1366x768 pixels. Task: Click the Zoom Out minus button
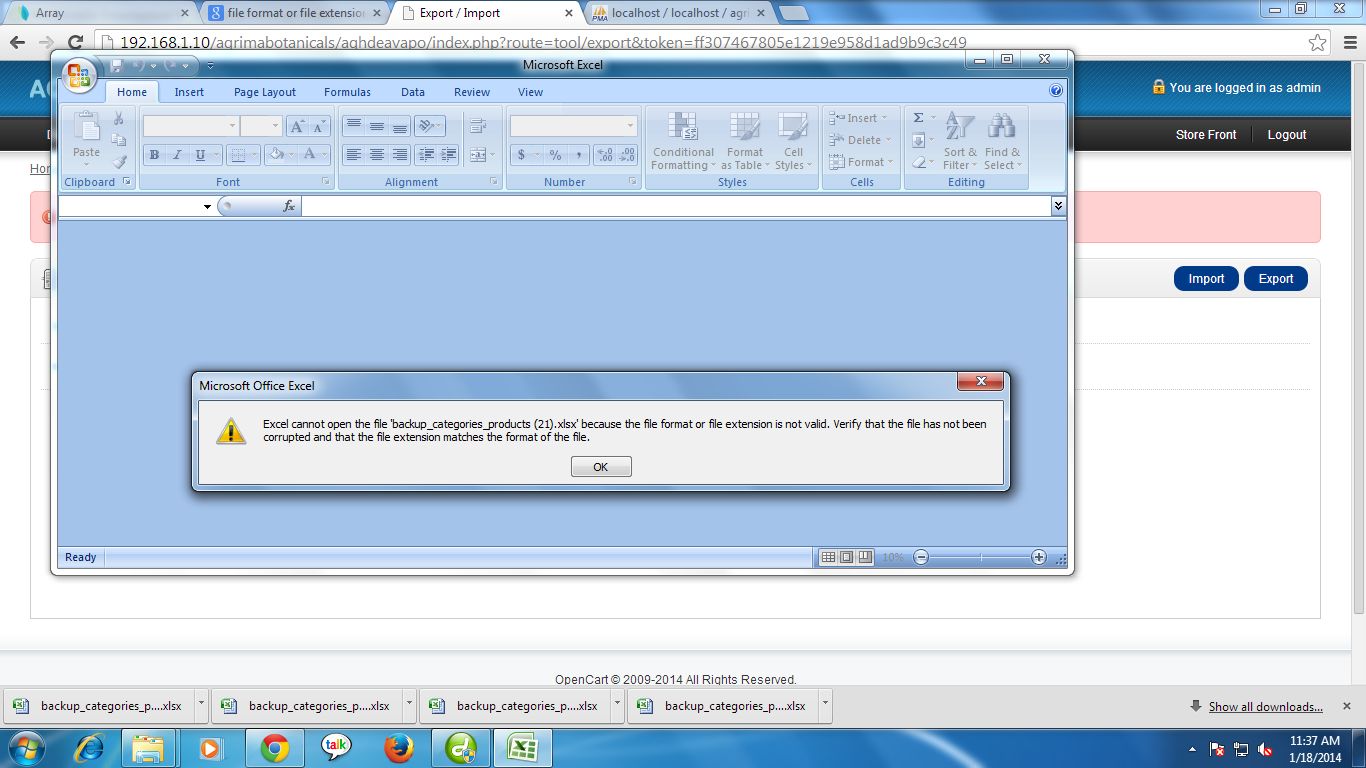click(x=922, y=557)
